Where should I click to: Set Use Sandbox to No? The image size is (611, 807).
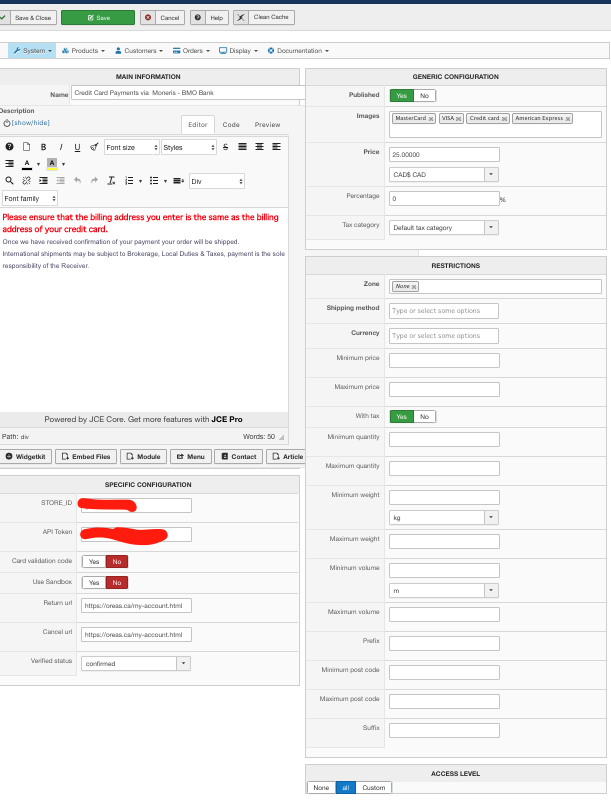[x=117, y=583]
